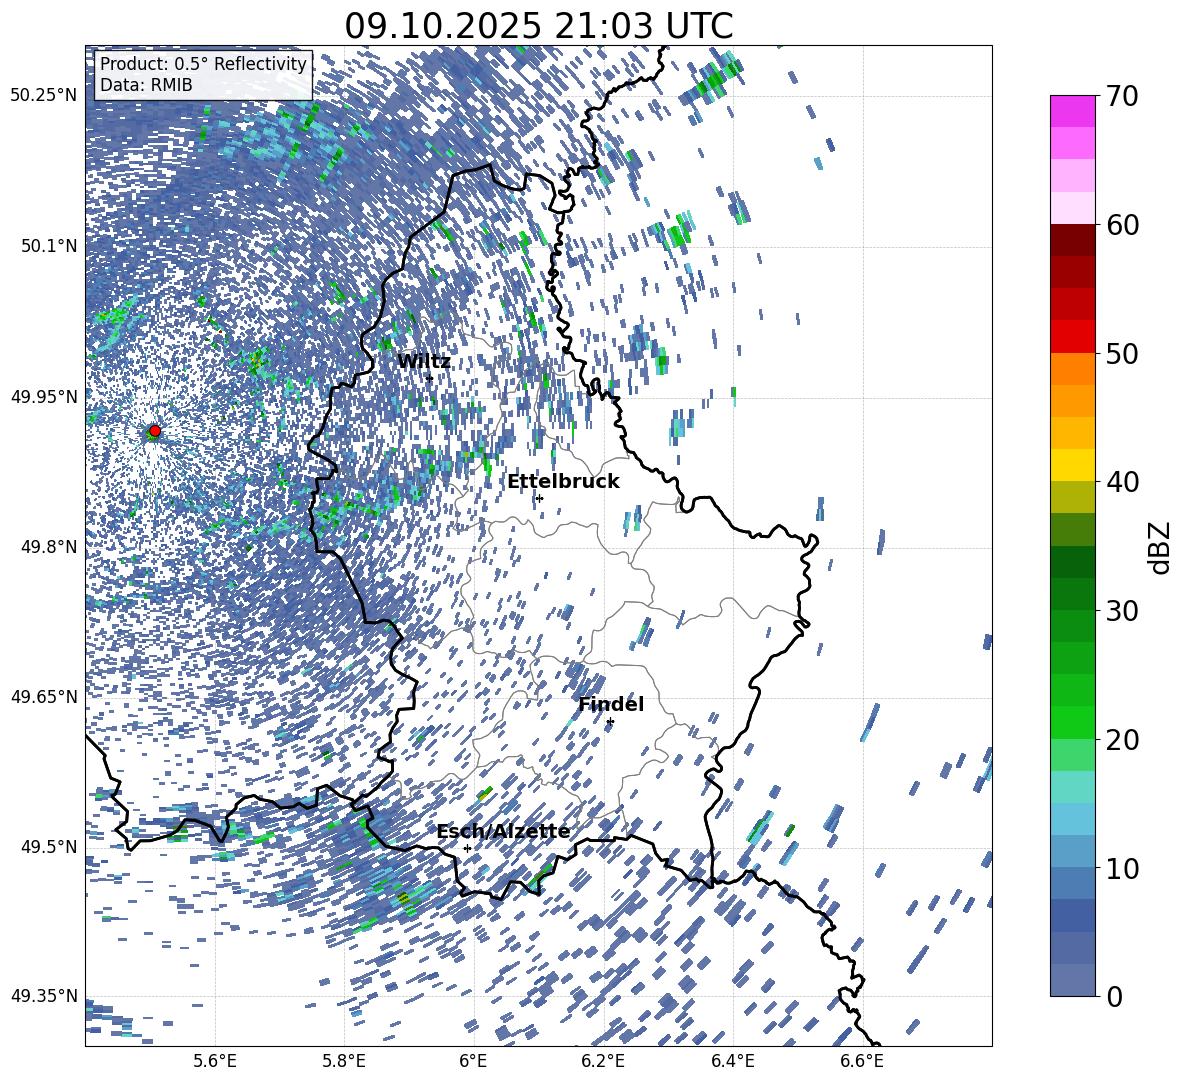The height and width of the screenshot is (1081, 1184).
Task: Click the Findel city label
Action: coord(611,704)
